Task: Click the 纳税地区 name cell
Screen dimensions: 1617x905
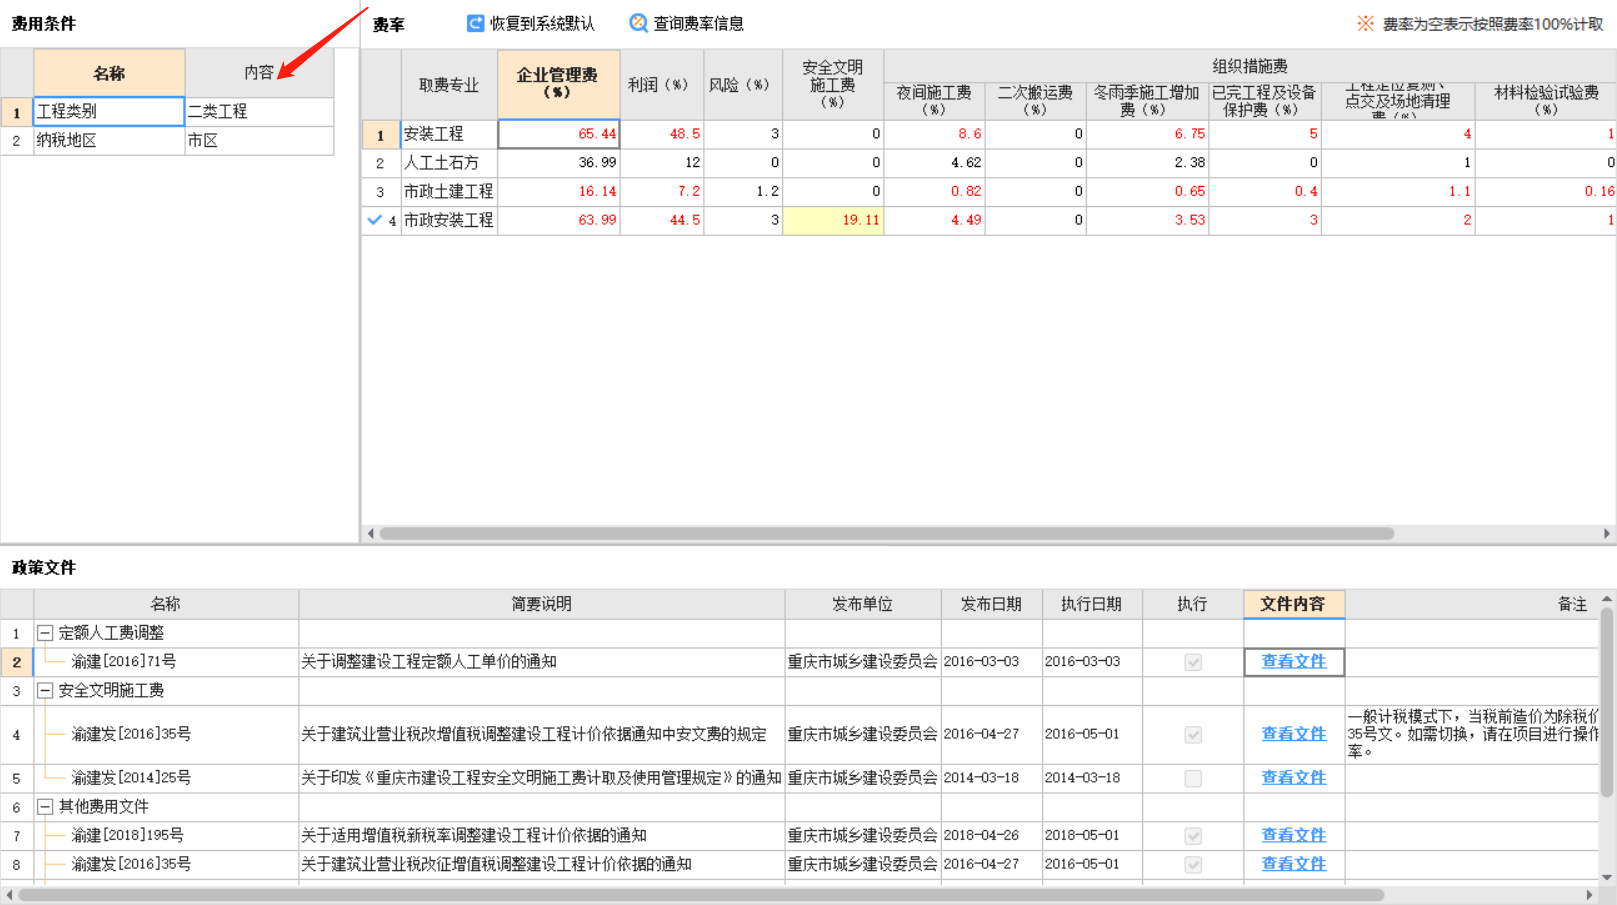Action: [x=109, y=141]
